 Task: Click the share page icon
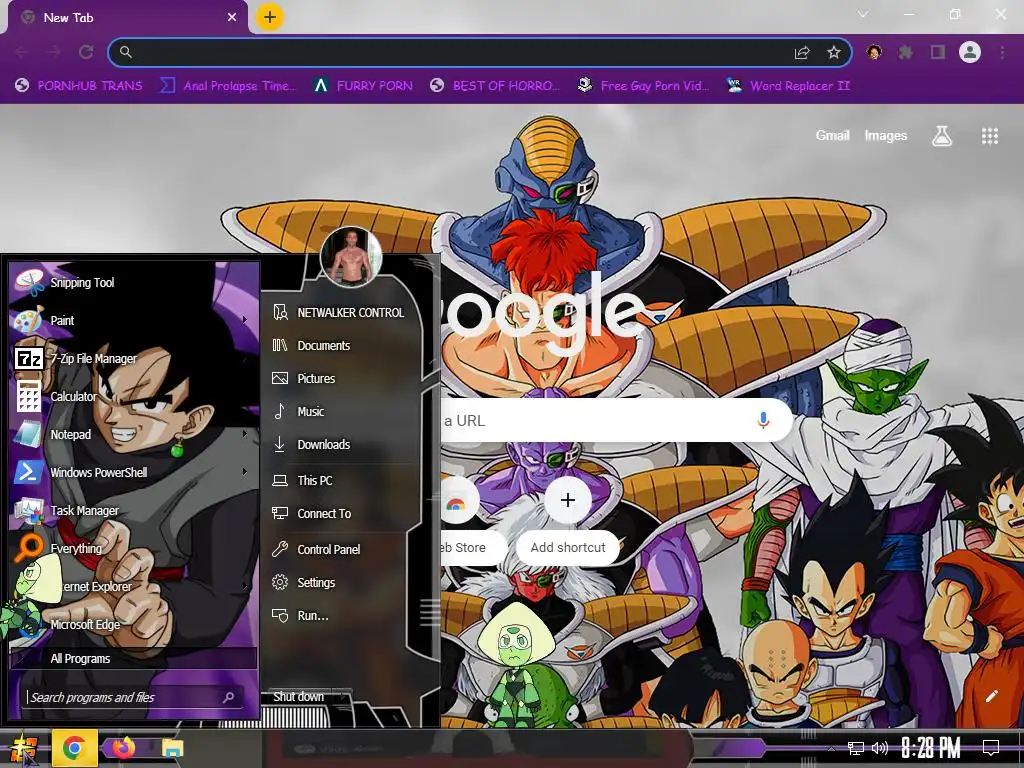(802, 52)
